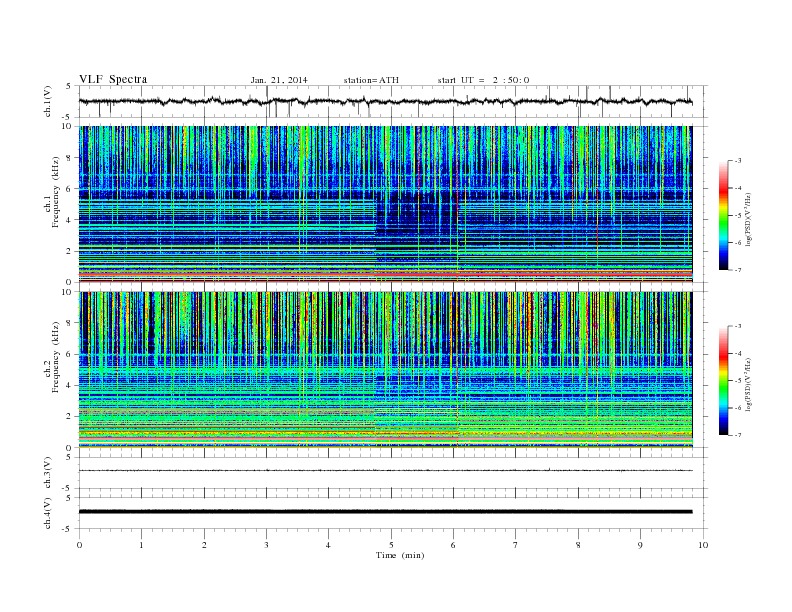Click the "10" tick label on Time axis
792x612 pixels.
point(703,545)
